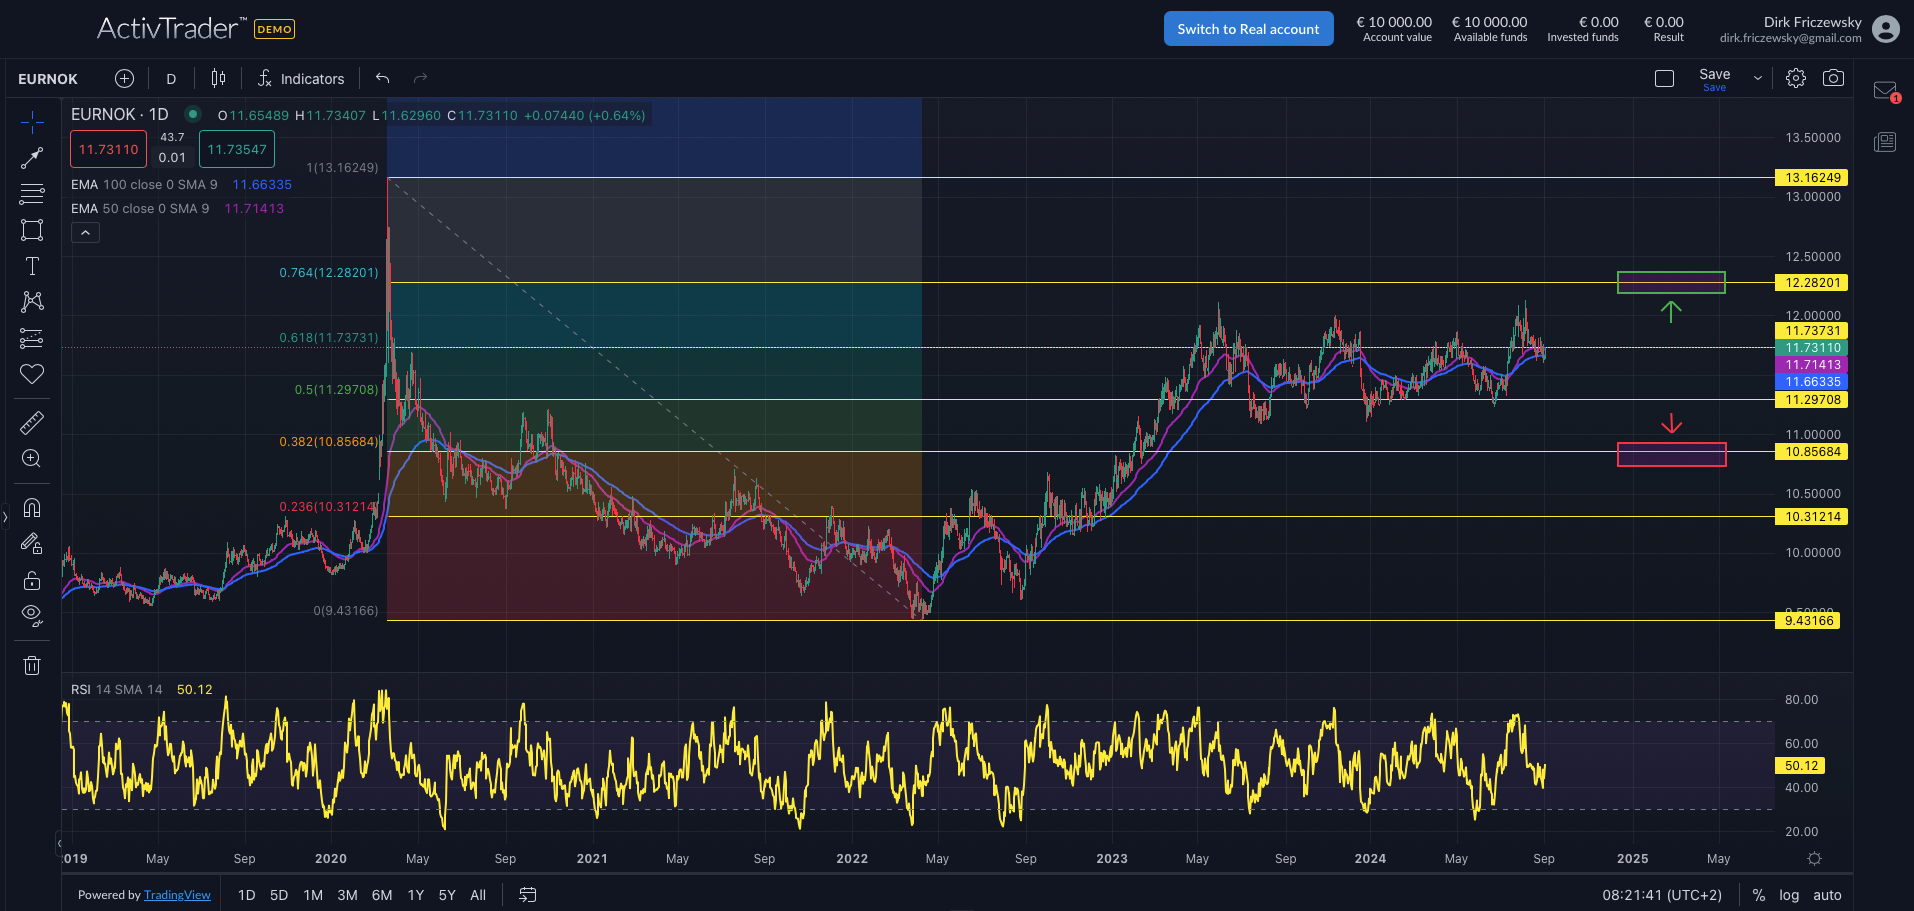Screen dimensions: 1914x911
Task: Toggle hide all drawings eye icon
Action: coord(32,615)
